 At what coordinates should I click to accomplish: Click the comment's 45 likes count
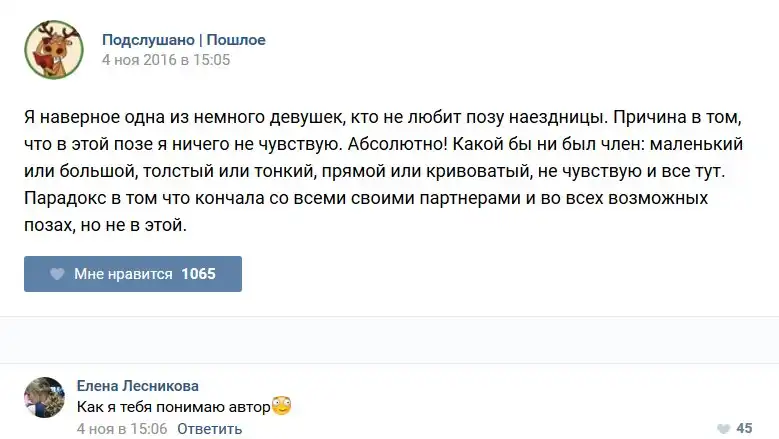click(x=744, y=429)
